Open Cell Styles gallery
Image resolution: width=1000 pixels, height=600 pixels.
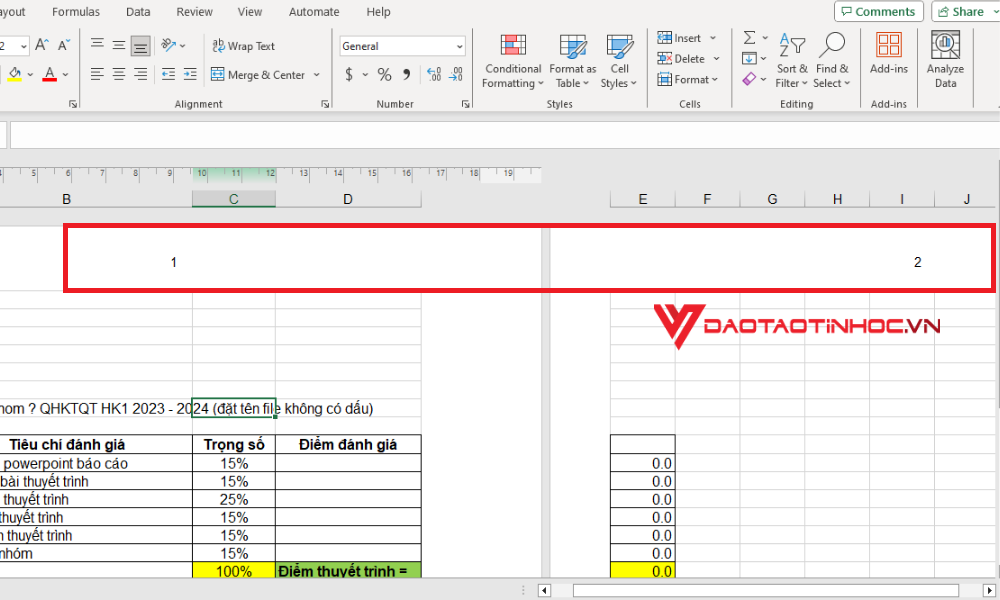pyautogui.click(x=619, y=62)
